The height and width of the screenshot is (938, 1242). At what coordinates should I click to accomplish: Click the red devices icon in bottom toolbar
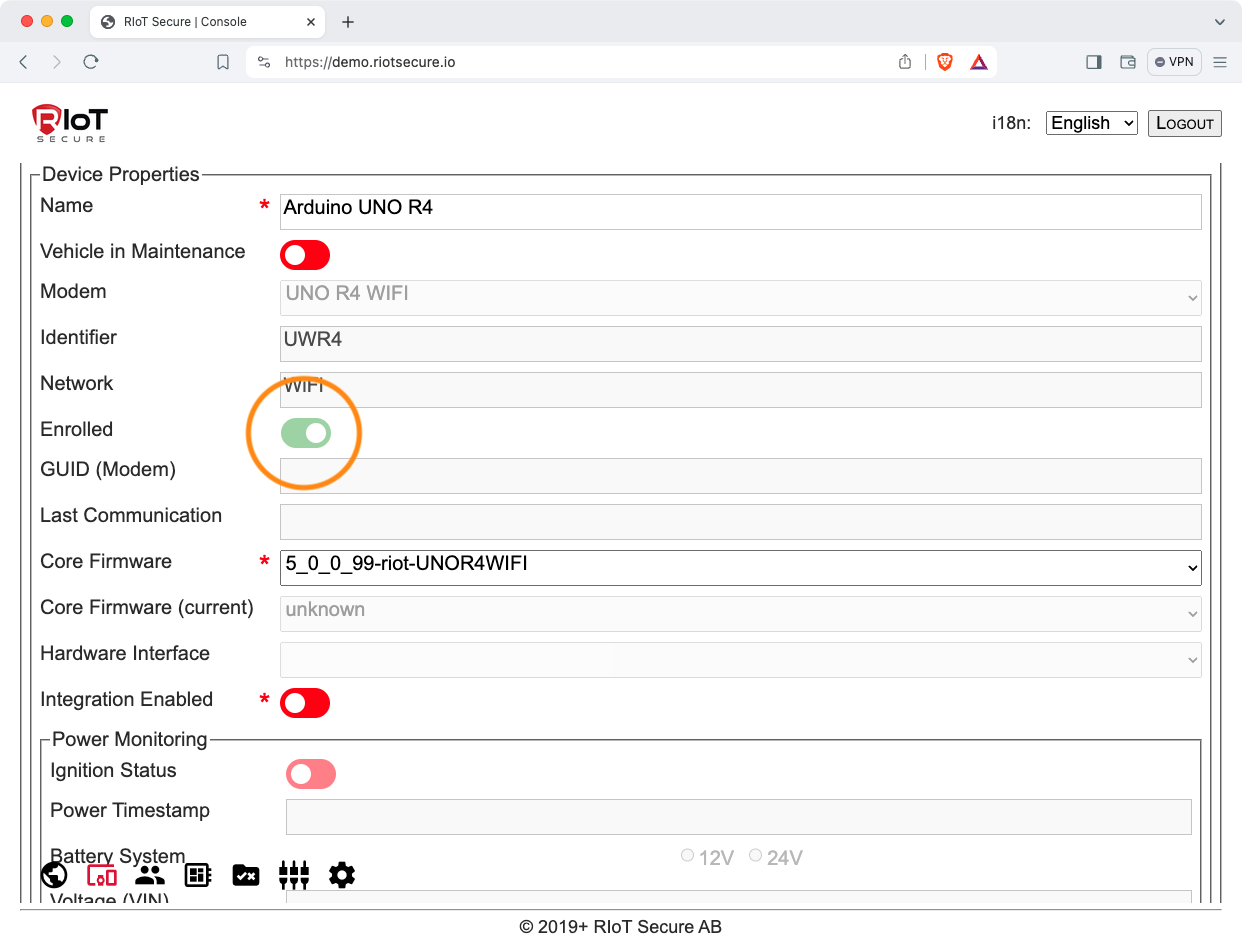(102, 875)
